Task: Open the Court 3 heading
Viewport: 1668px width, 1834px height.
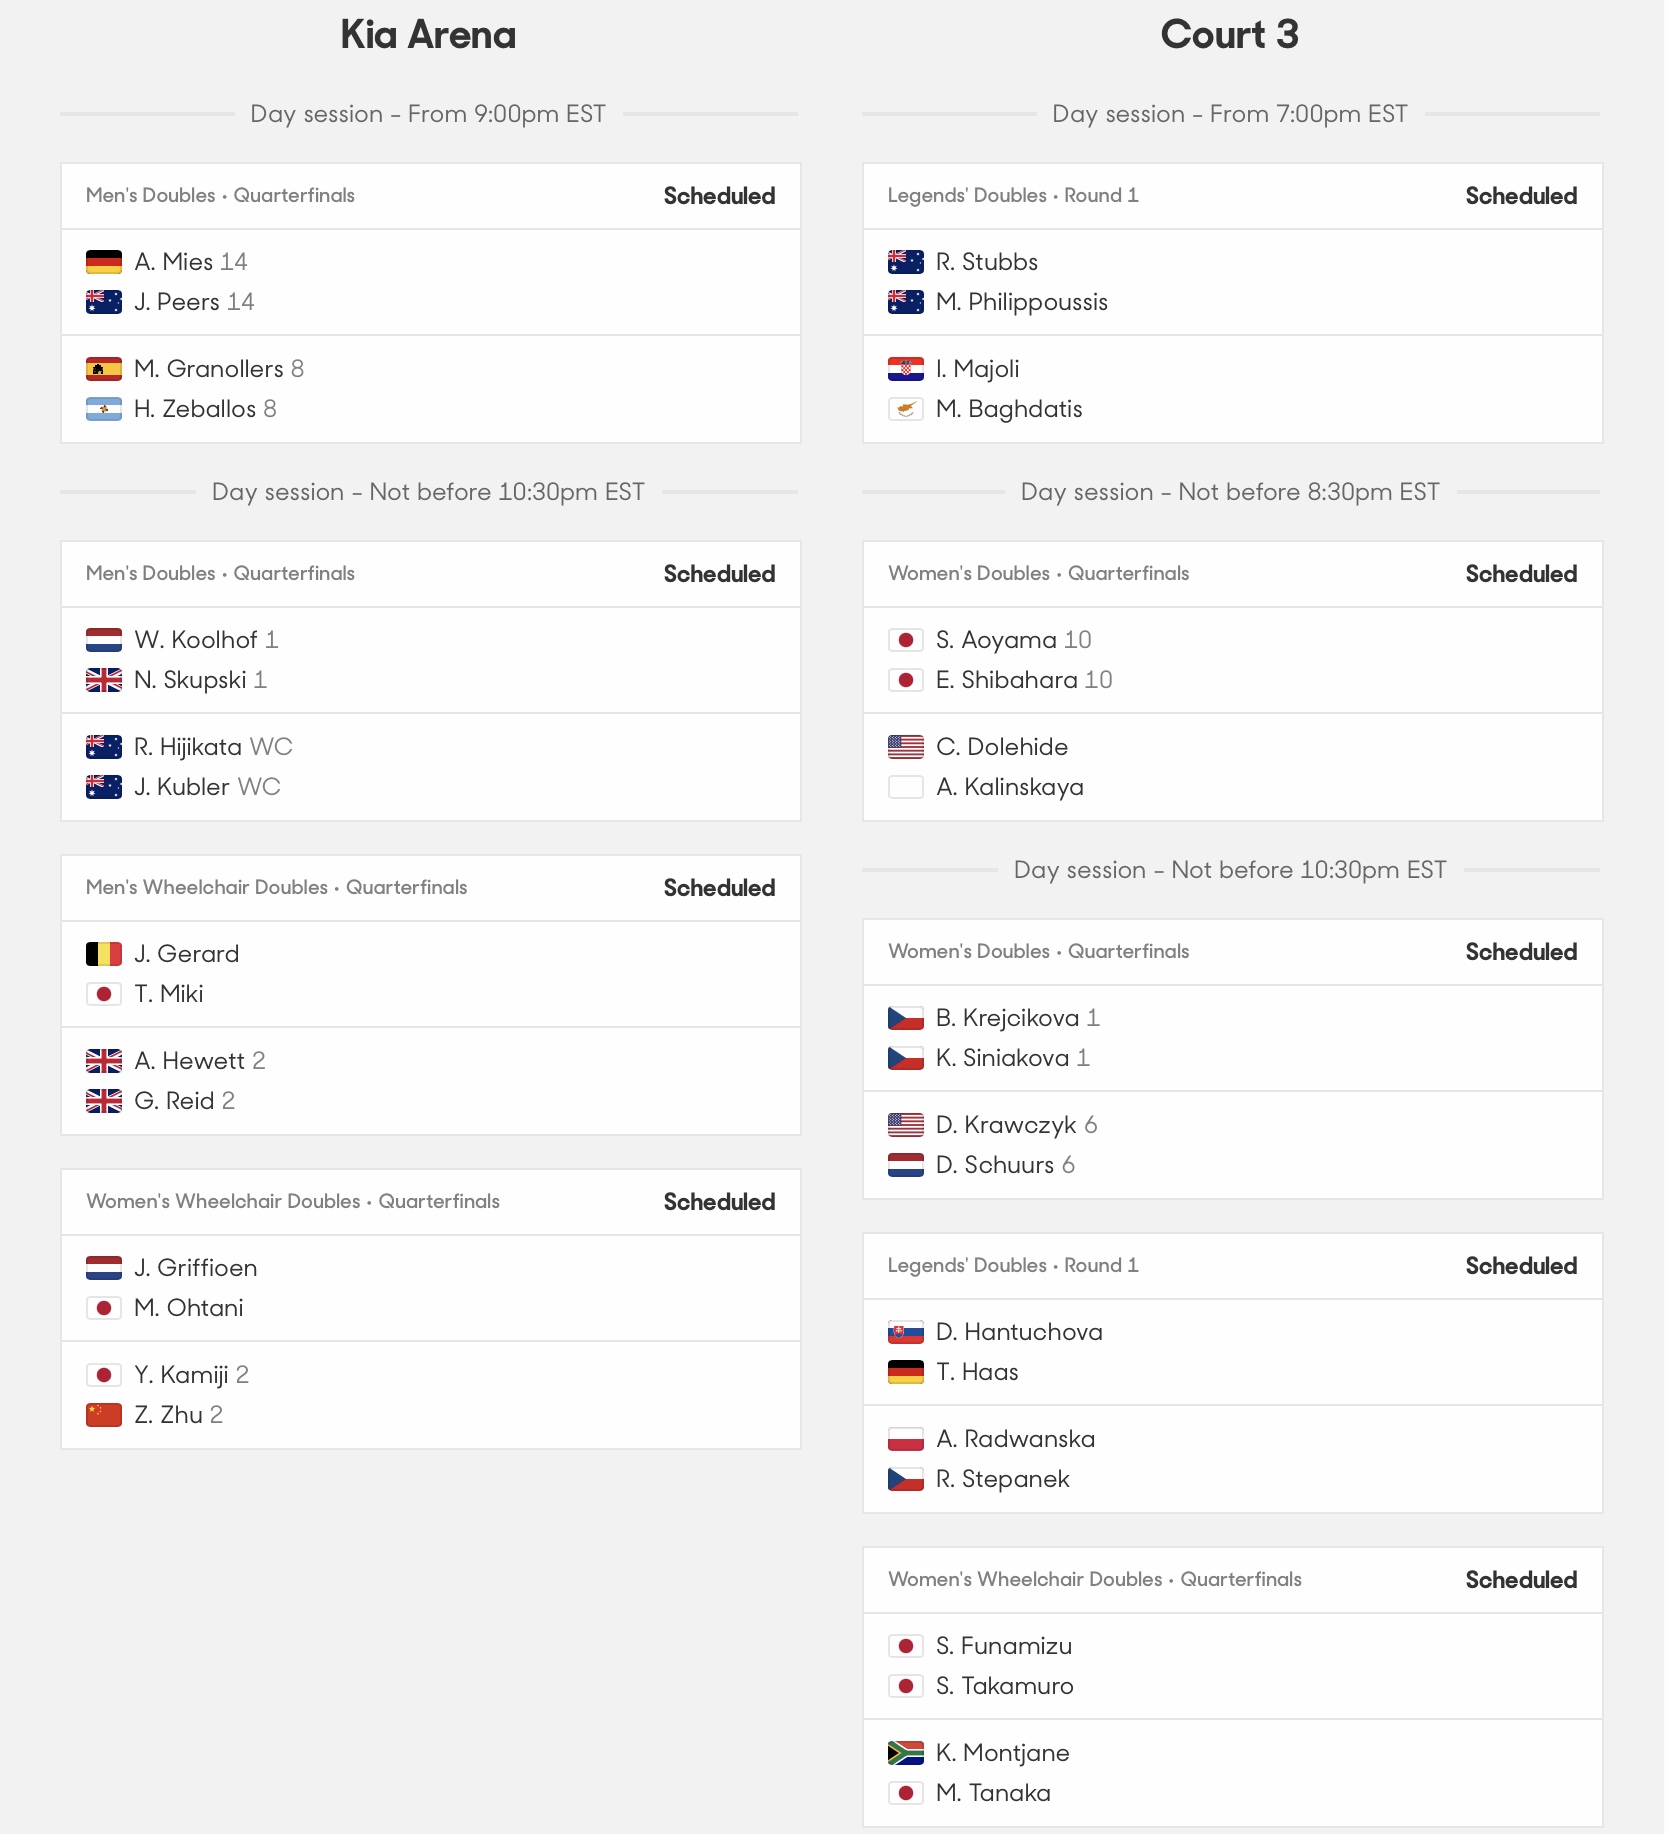Action: pyautogui.click(x=1230, y=35)
